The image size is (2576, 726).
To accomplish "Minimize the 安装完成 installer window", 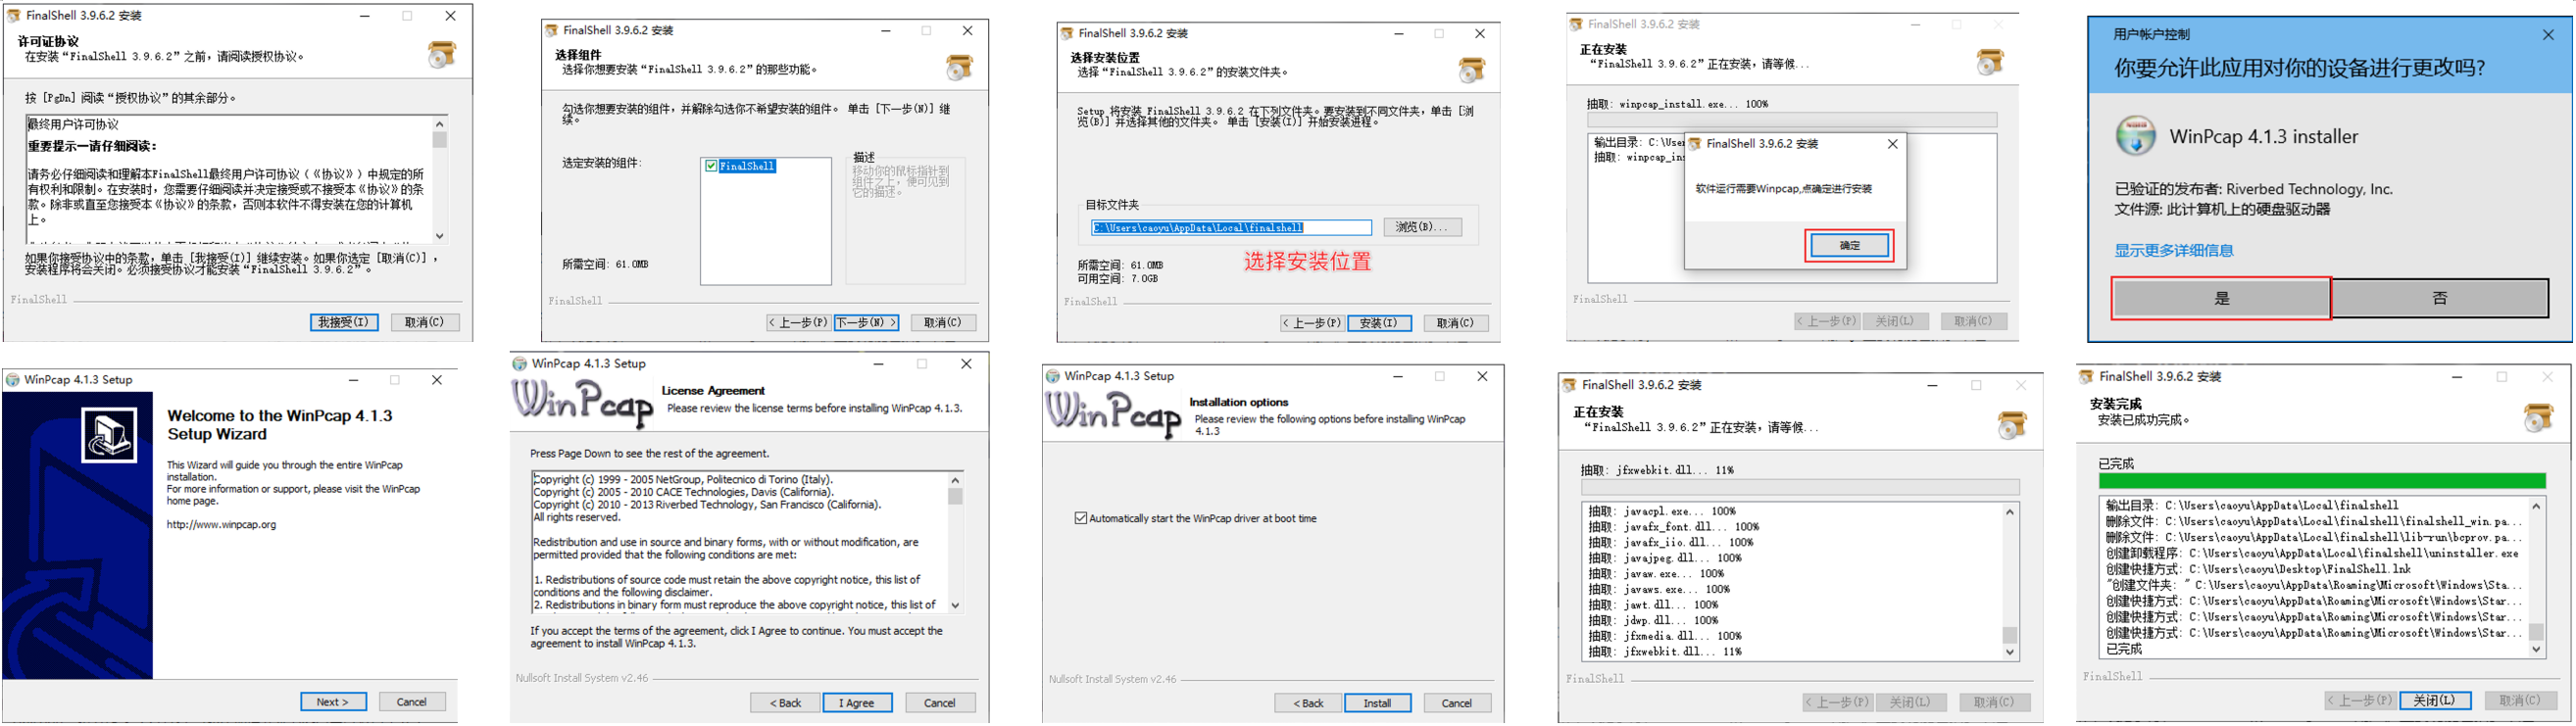I will click(2457, 377).
